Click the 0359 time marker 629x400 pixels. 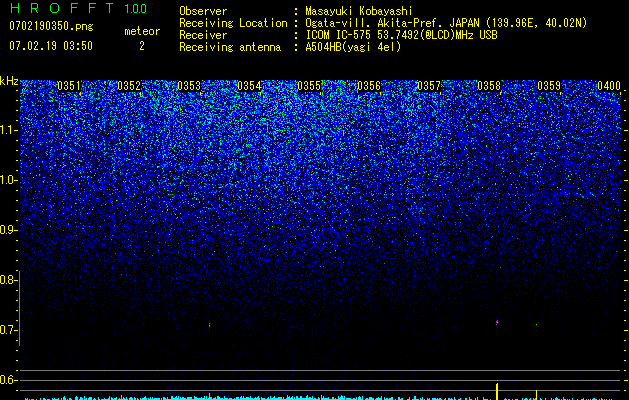coord(549,86)
